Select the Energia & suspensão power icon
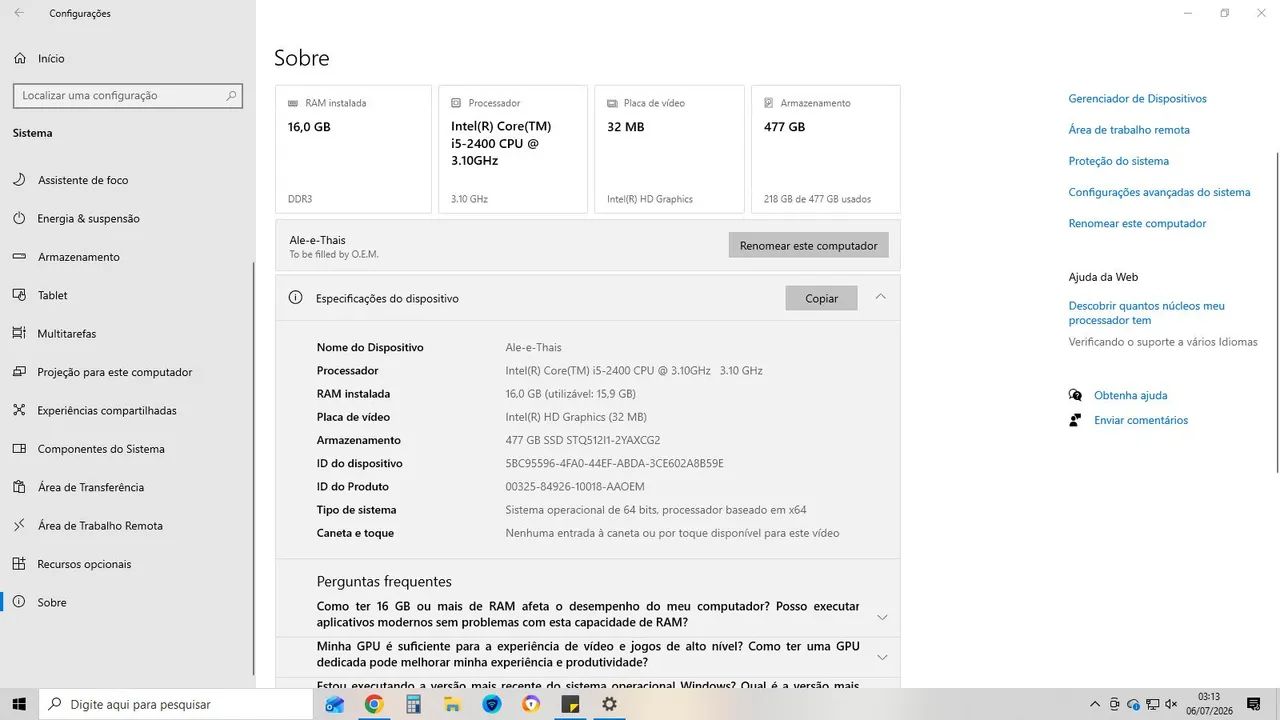The width and height of the screenshot is (1280, 720). coord(19,218)
